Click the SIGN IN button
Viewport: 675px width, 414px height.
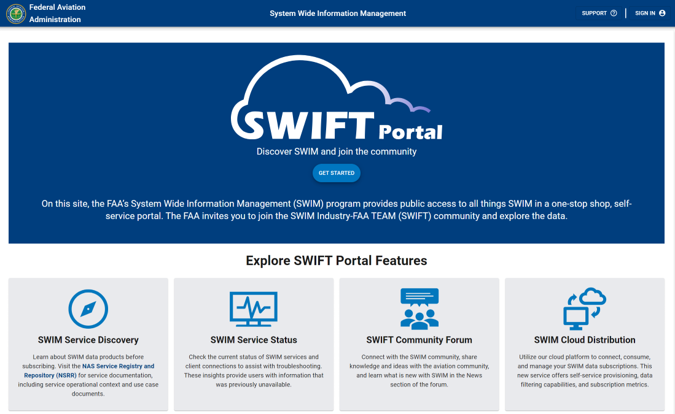(650, 13)
